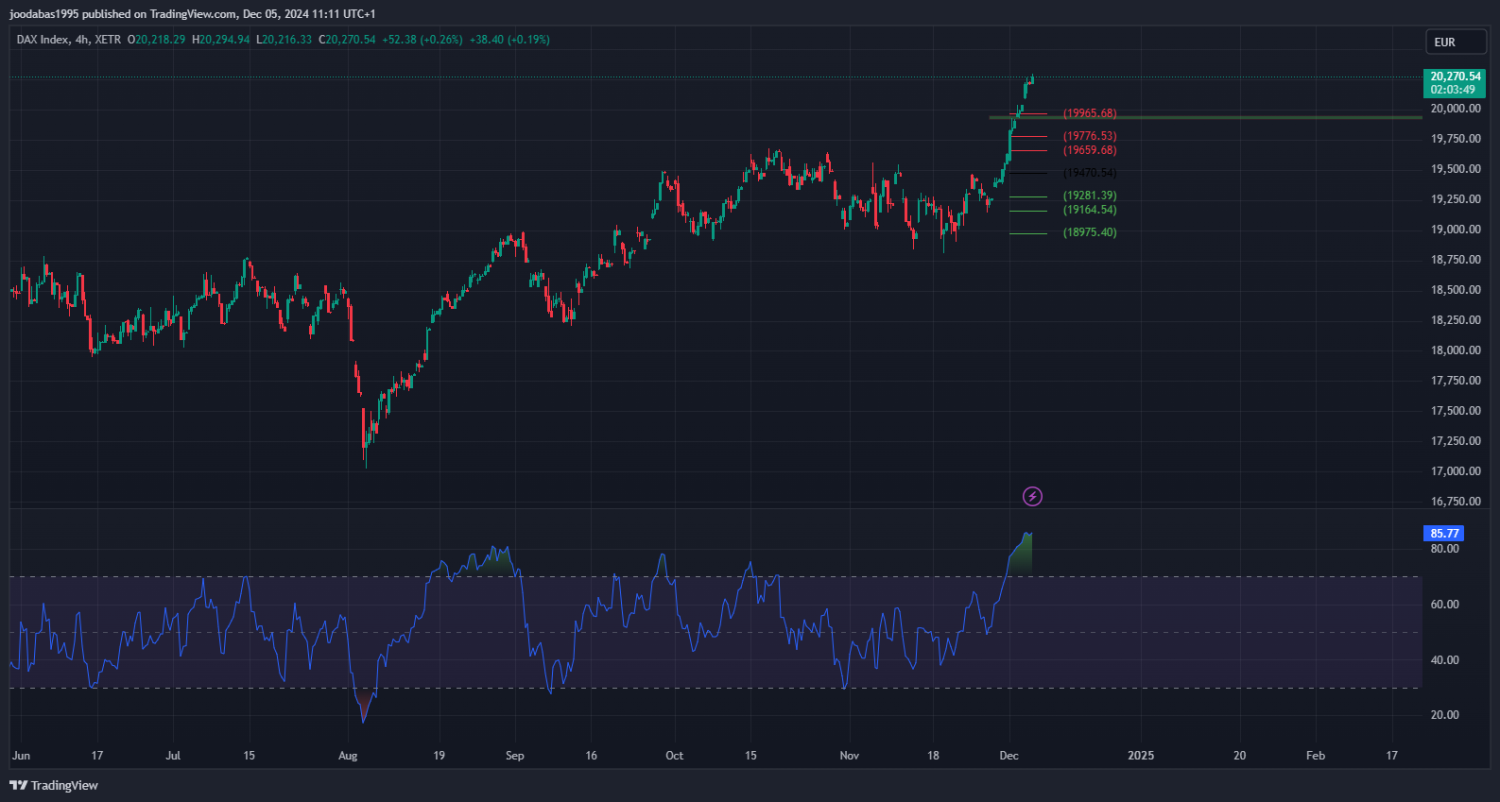
Task: Click the DAX Index symbol title
Action: pos(43,39)
